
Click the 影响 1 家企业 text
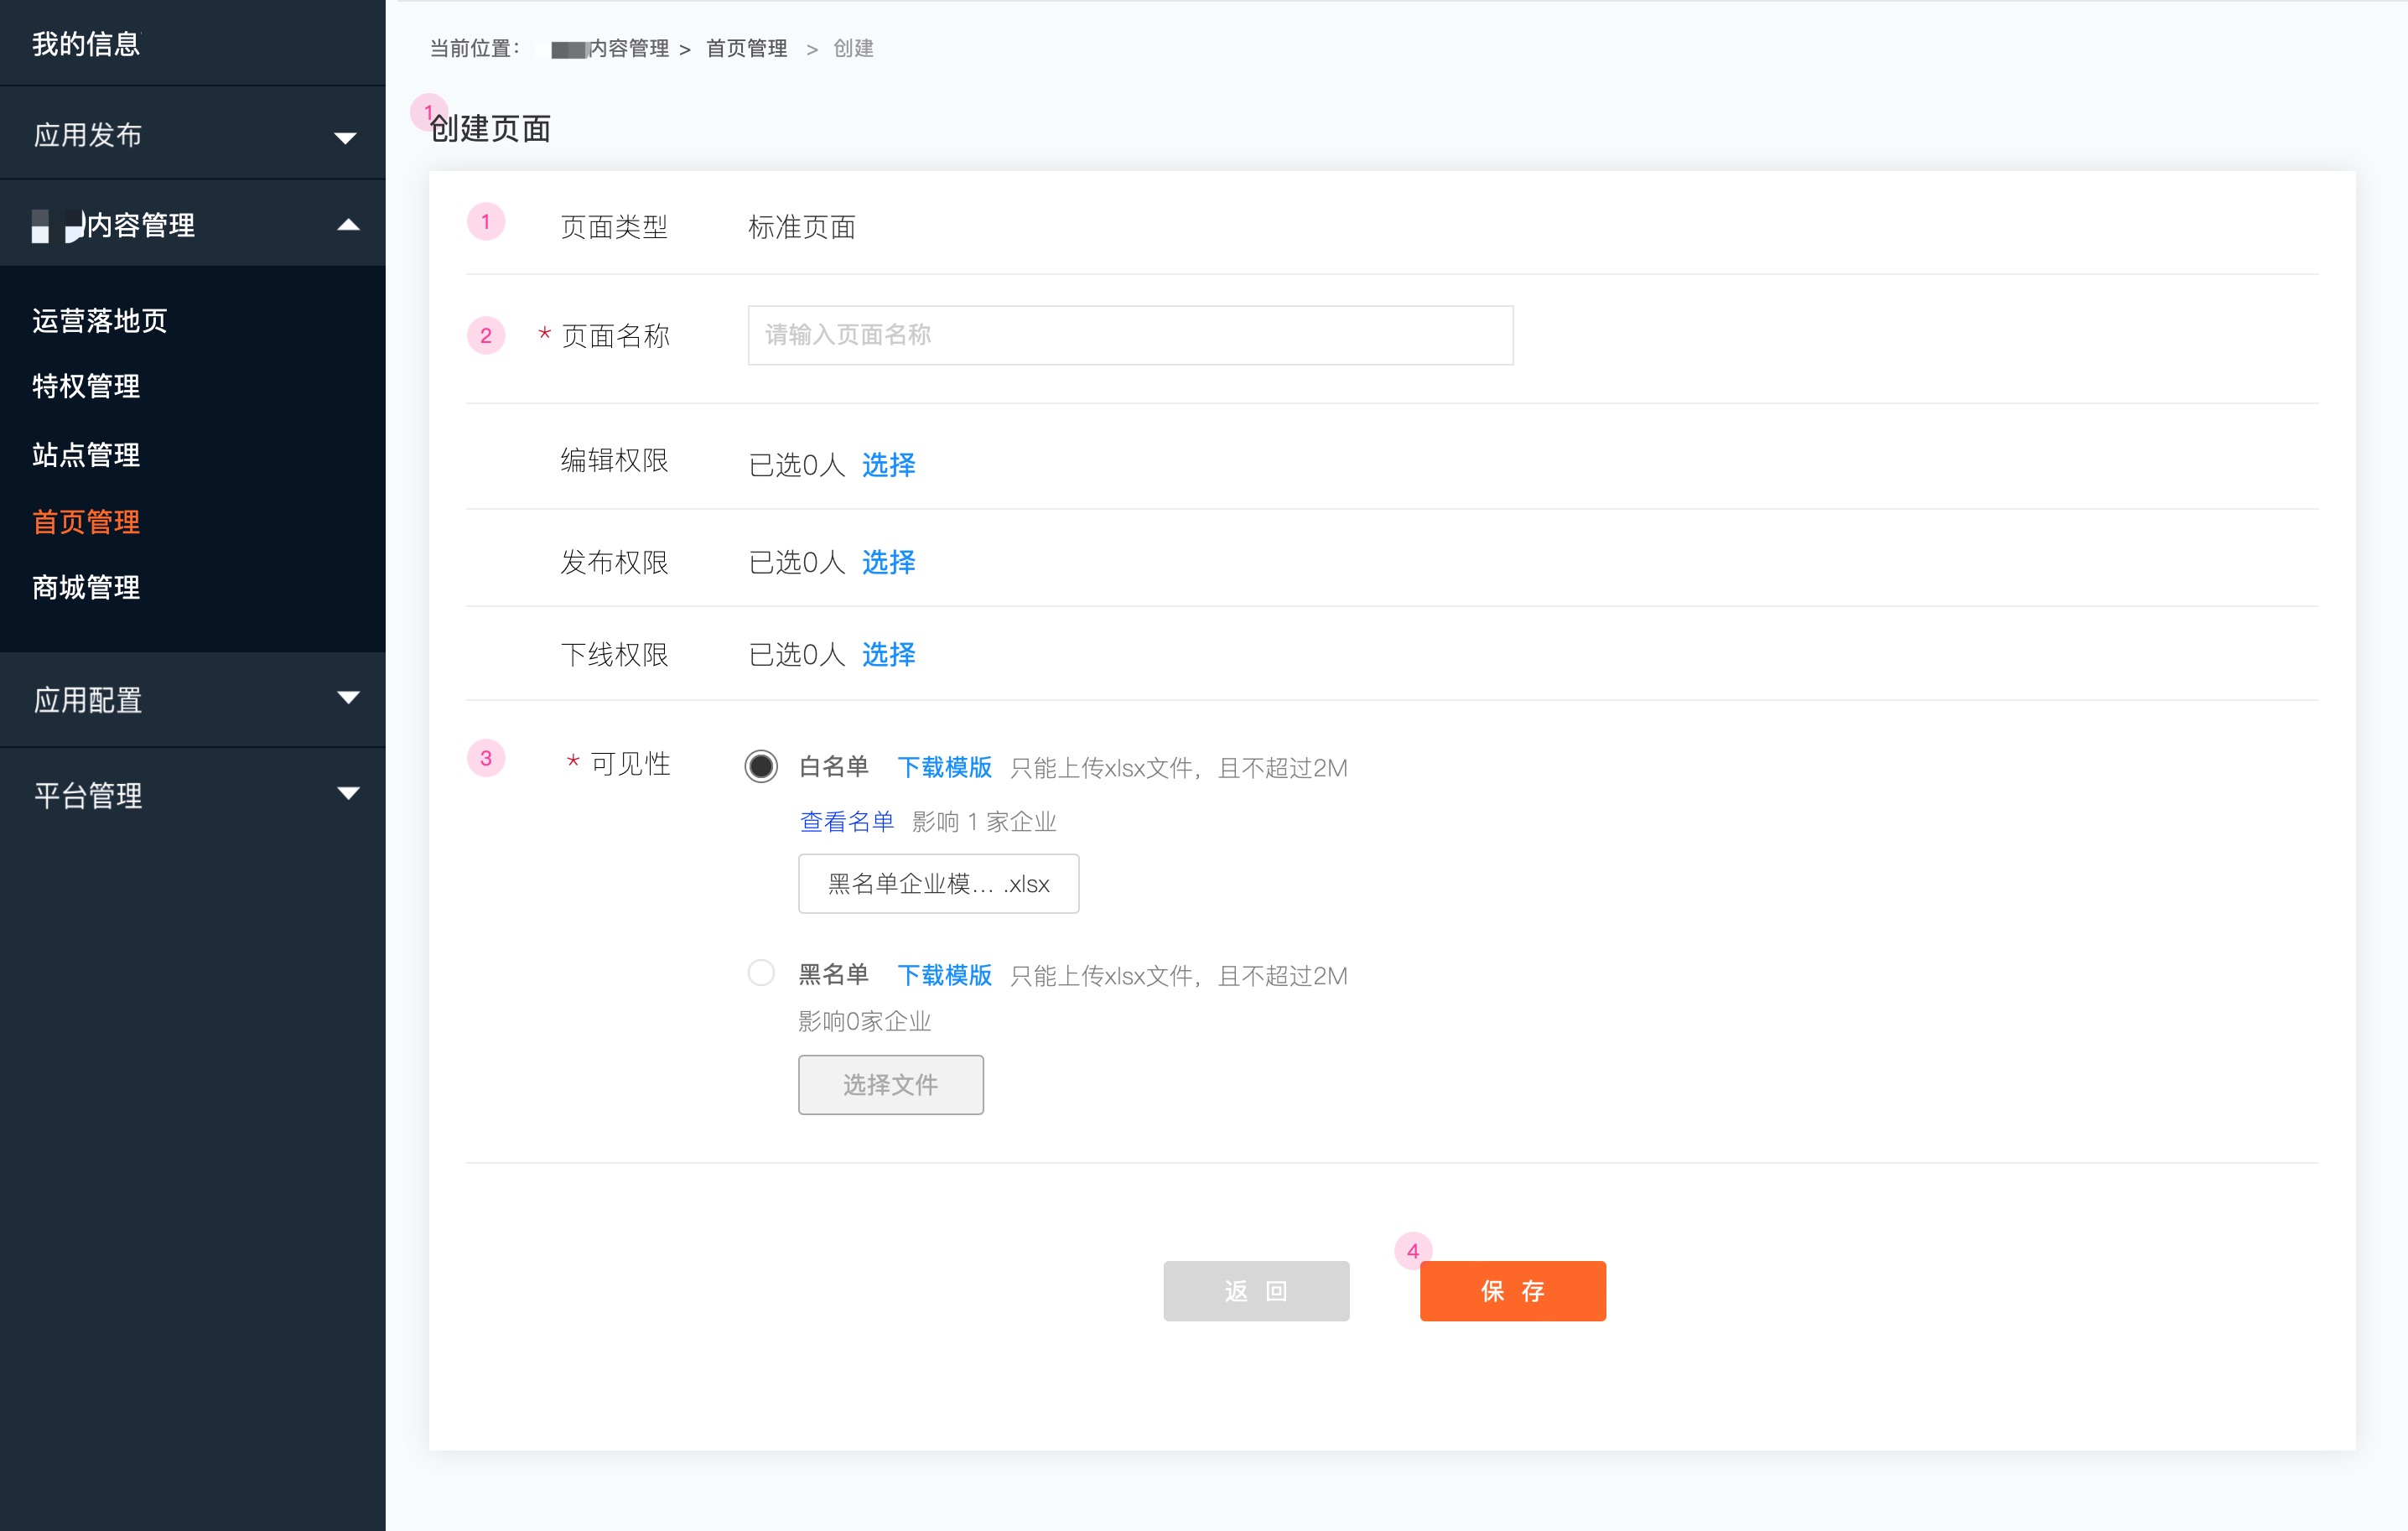tap(984, 821)
